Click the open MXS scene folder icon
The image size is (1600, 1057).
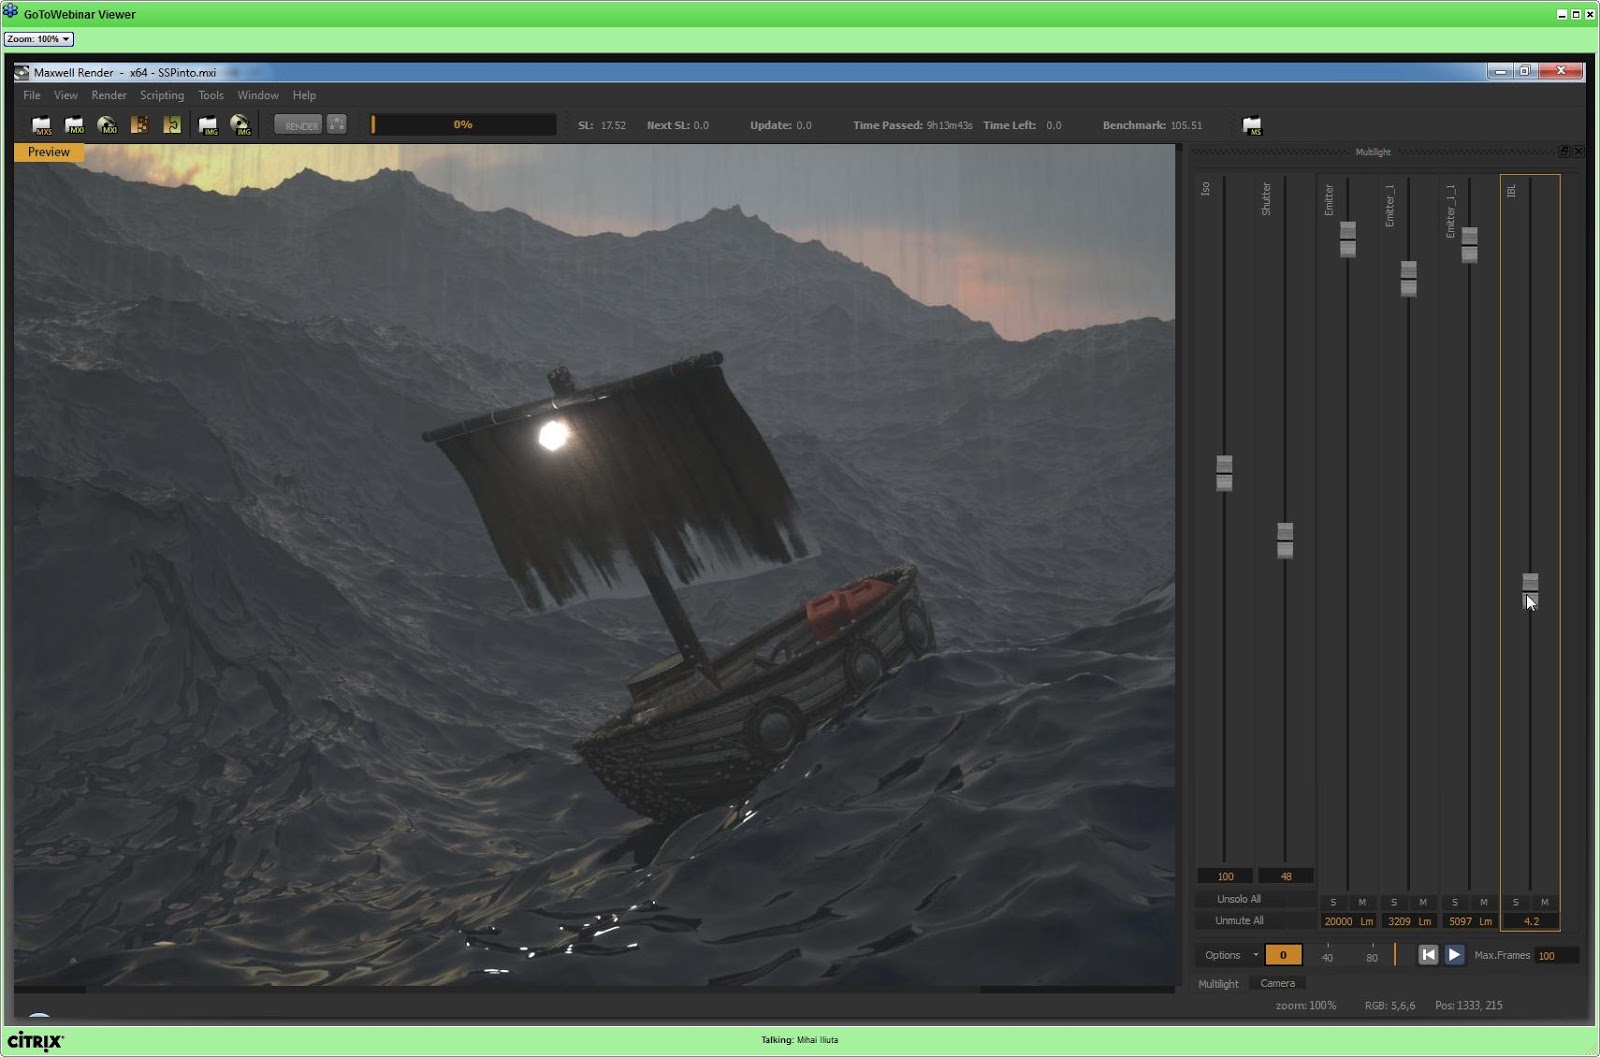tap(41, 125)
